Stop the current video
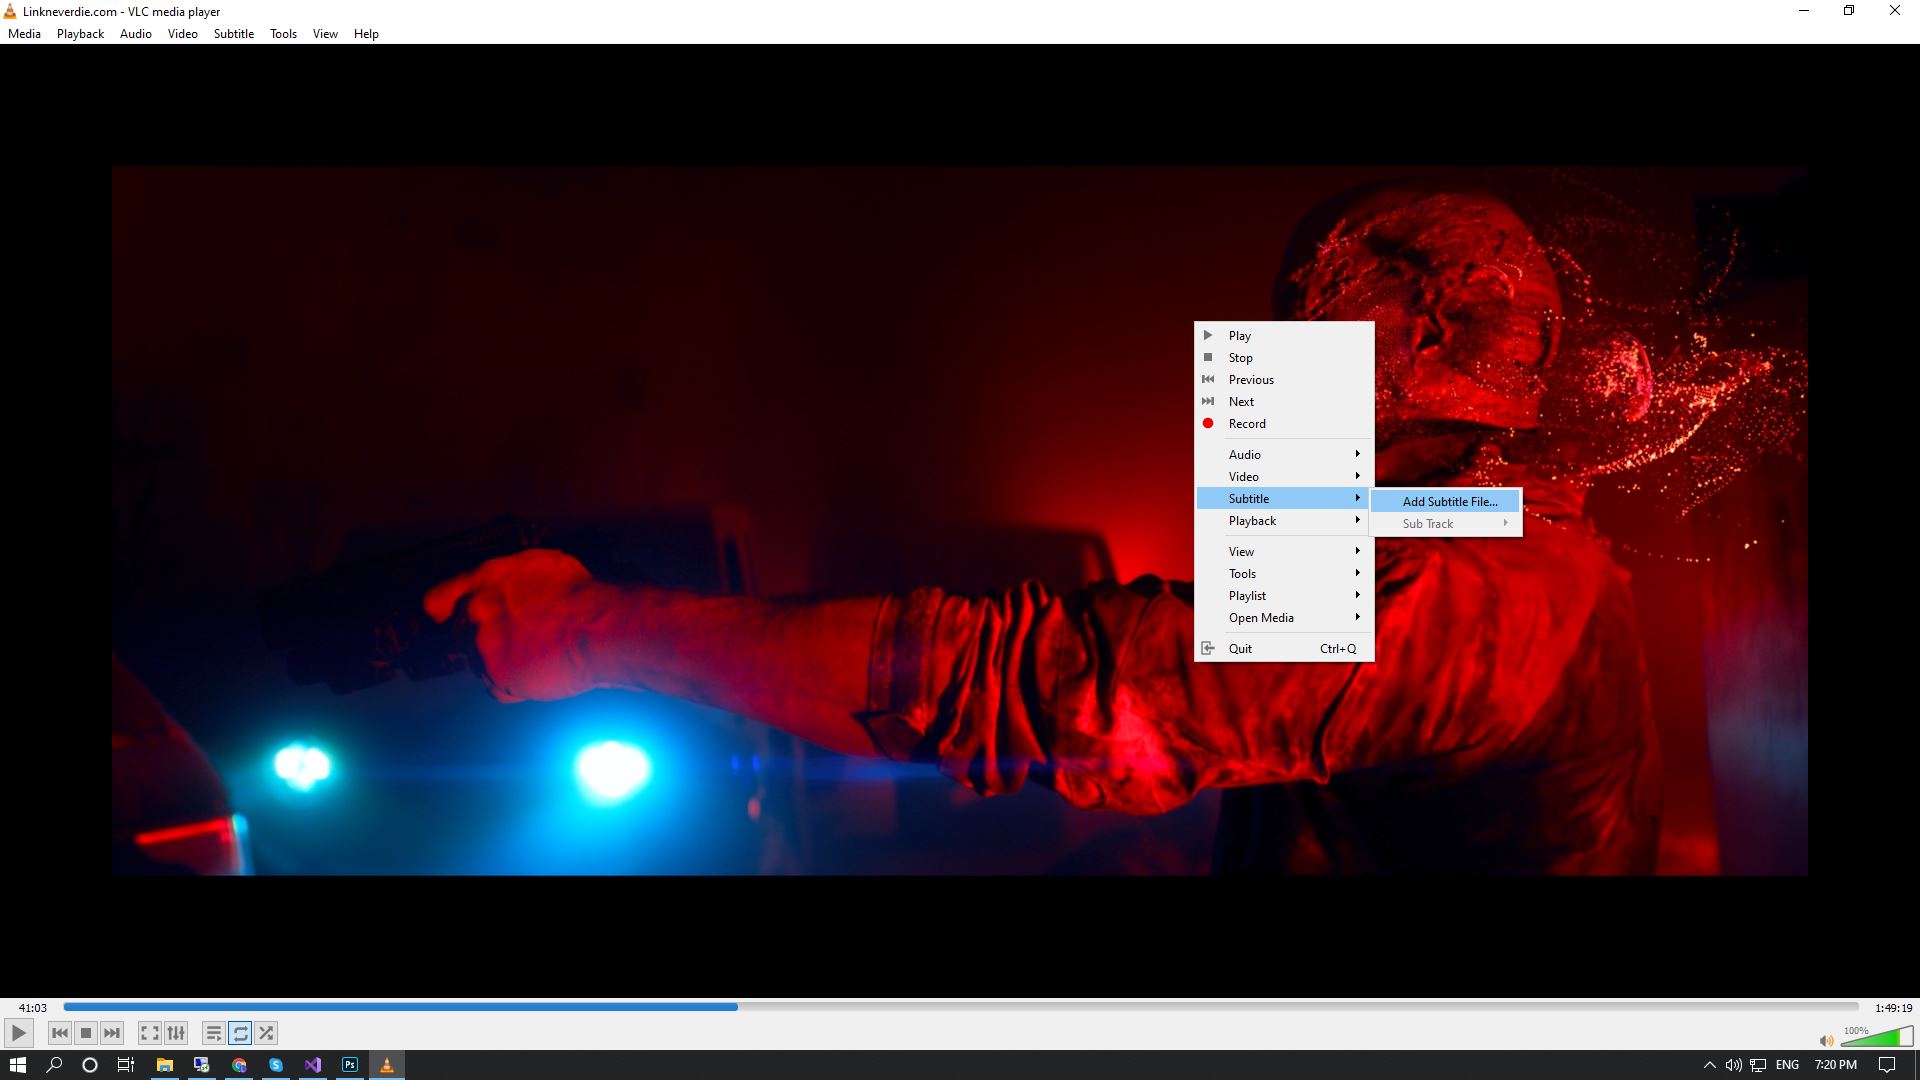 coord(86,1033)
